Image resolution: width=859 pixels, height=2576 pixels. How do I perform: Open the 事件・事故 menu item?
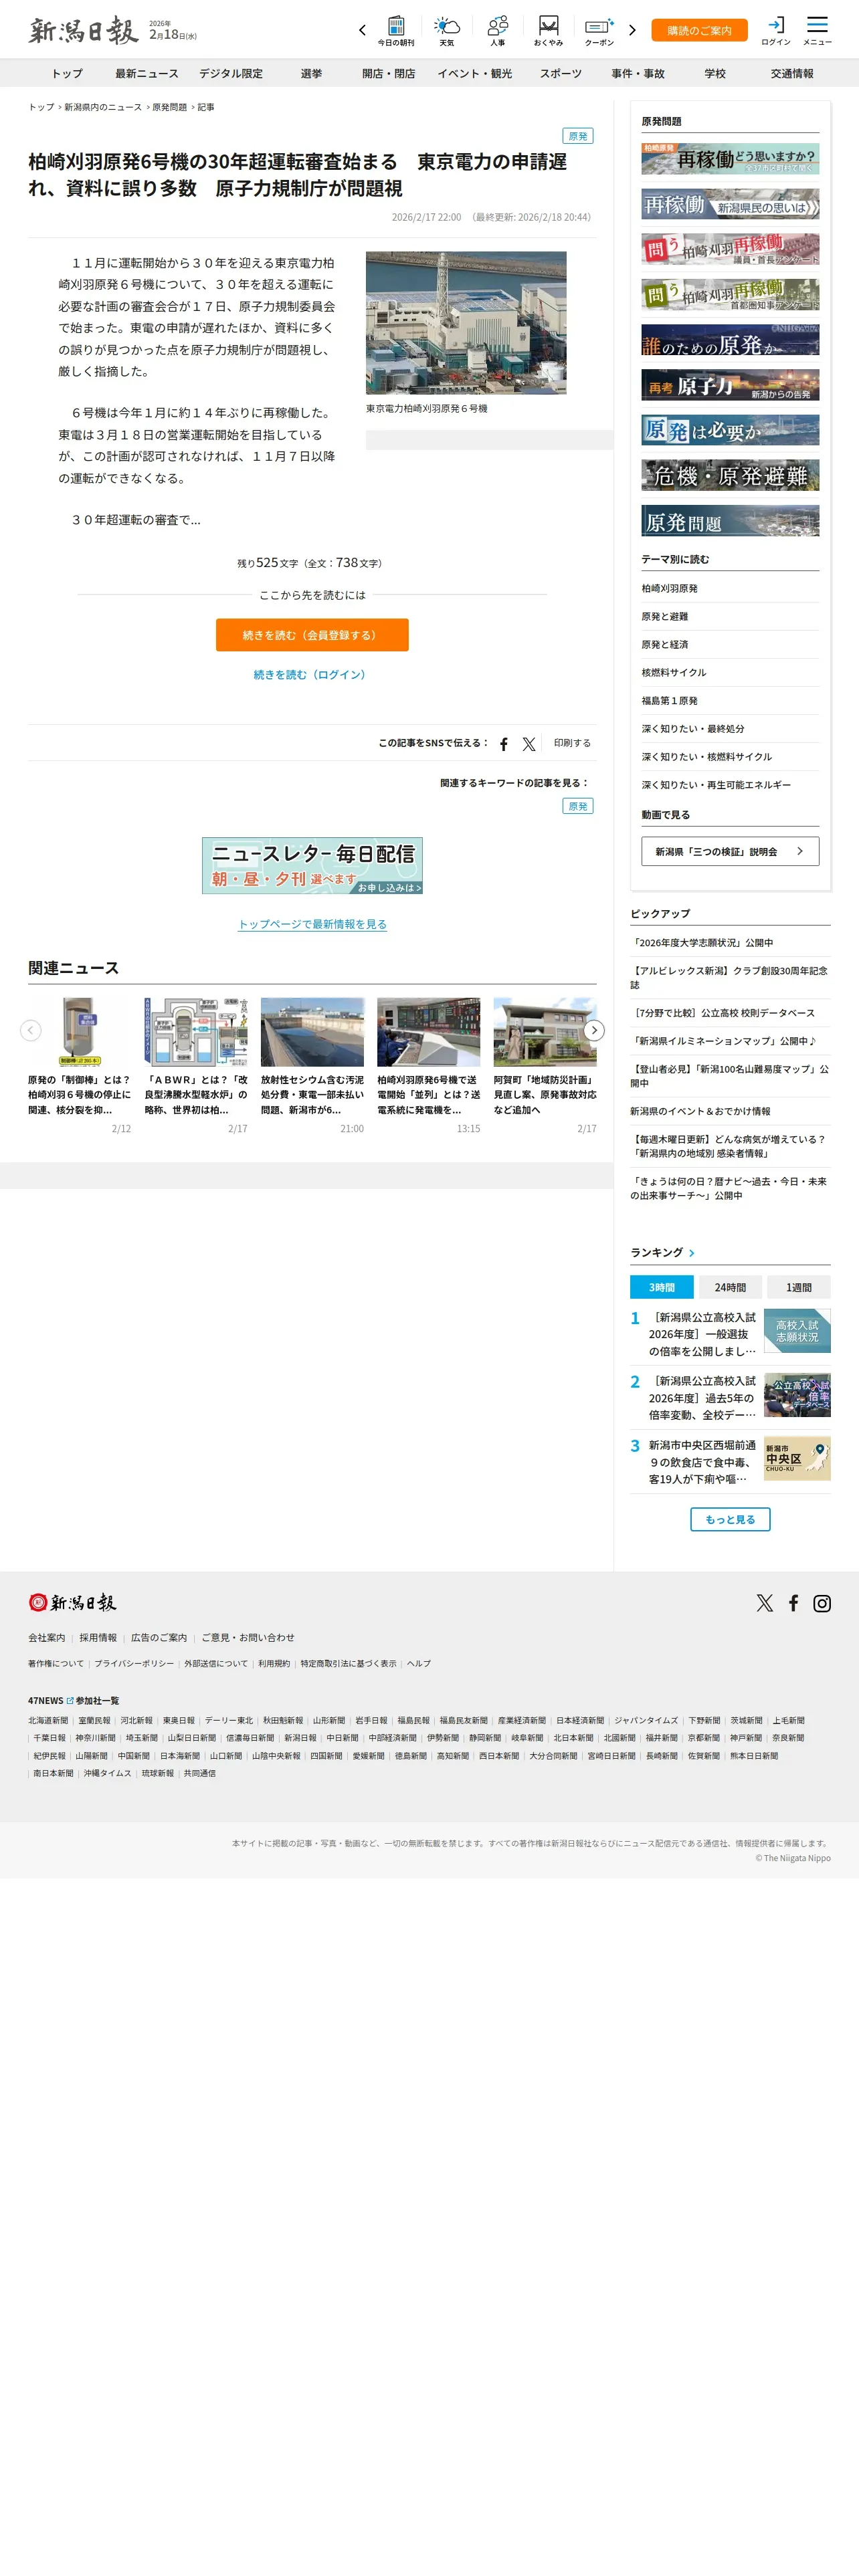638,73
